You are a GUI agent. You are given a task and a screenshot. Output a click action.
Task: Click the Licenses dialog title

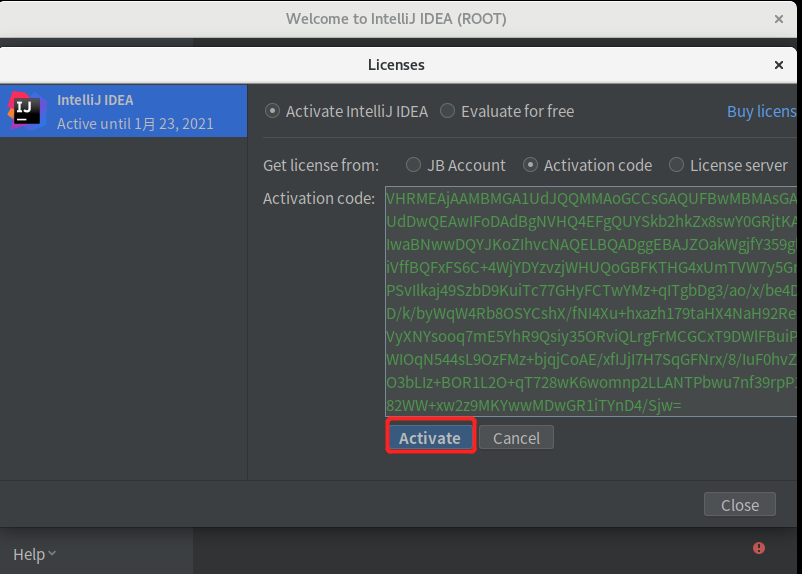point(396,65)
